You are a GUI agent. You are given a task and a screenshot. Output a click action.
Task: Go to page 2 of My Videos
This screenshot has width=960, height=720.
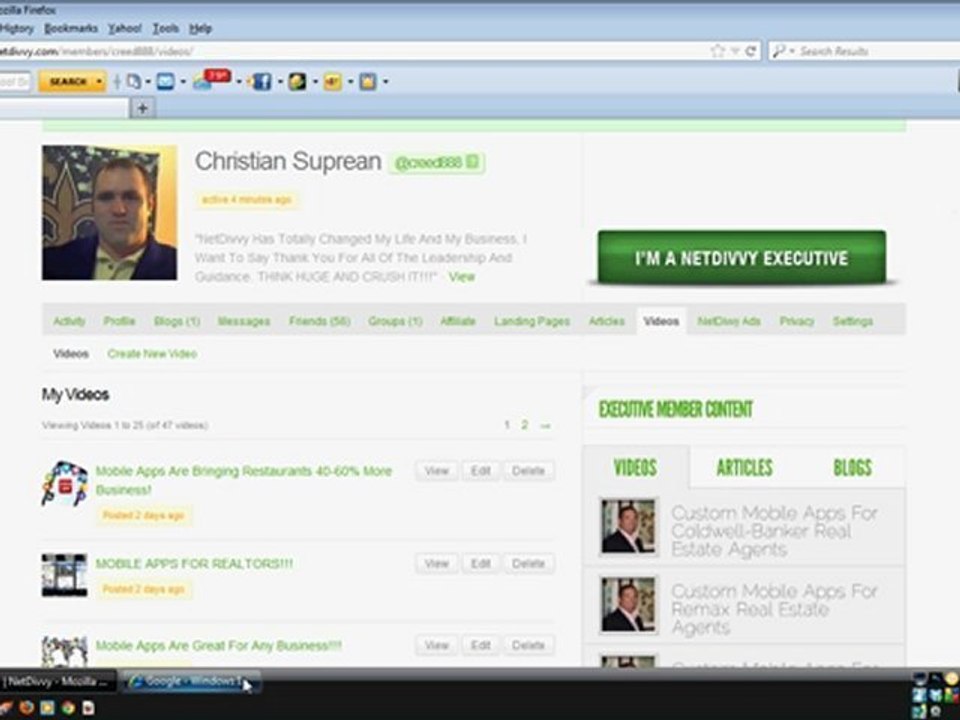pyautogui.click(x=524, y=425)
